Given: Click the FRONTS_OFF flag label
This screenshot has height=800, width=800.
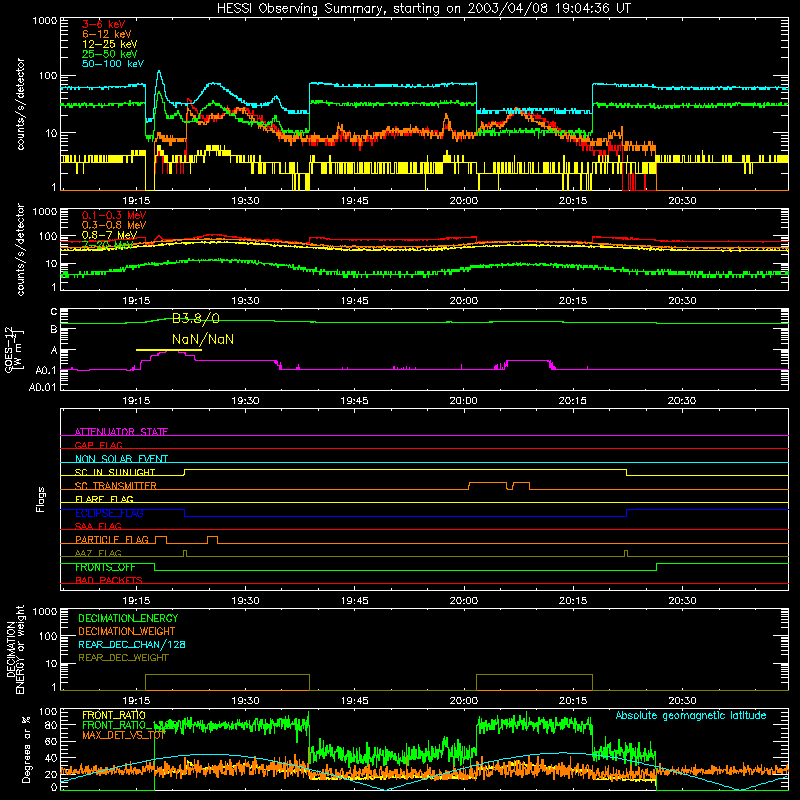Looking at the screenshot, I should [x=105, y=567].
